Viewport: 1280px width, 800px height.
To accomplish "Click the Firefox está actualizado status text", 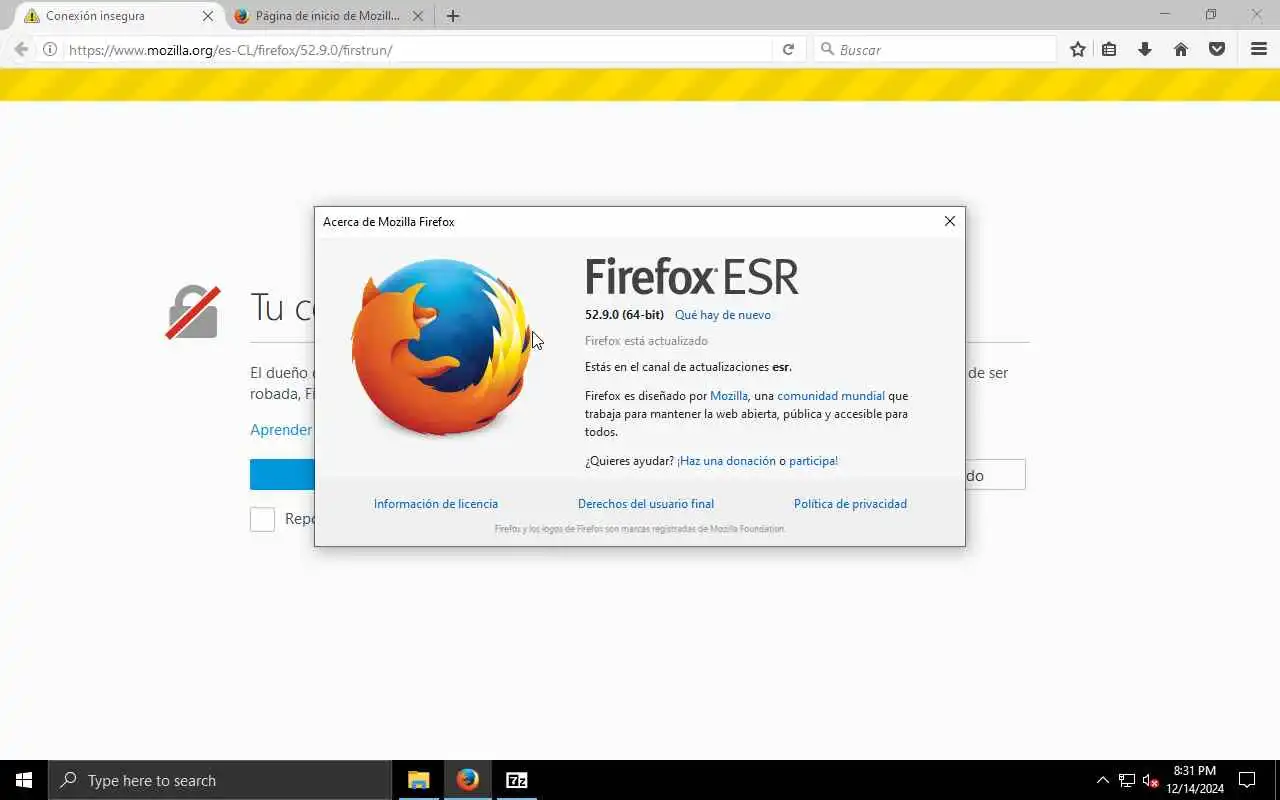I will (646, 341).
